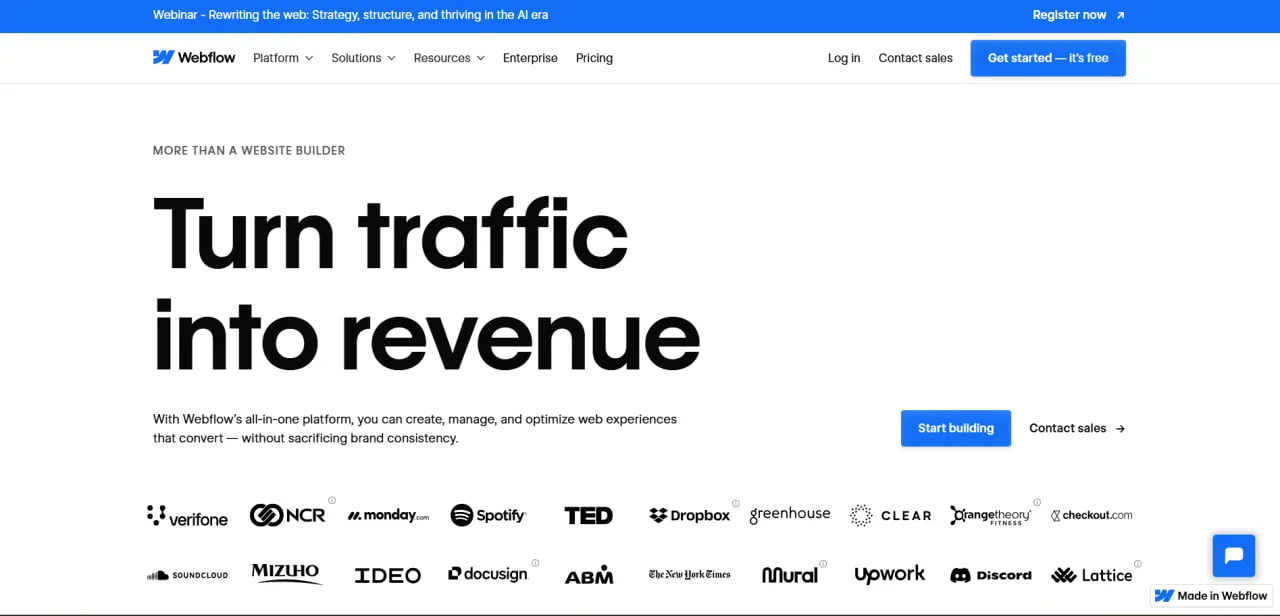1280x616 pixels.
Task: Click the NCR logo
Action: point(288,515)
